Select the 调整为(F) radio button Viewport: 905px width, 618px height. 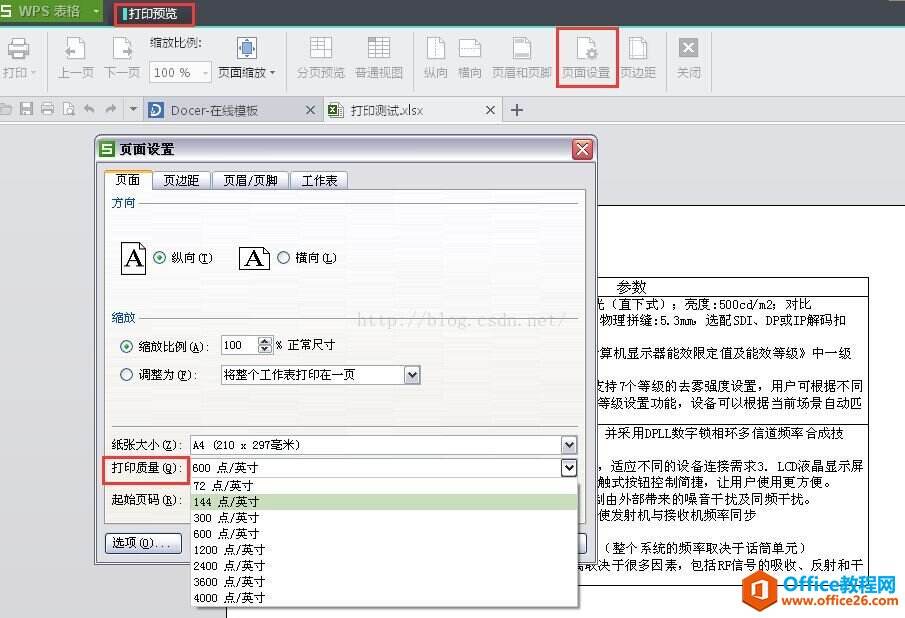[x=126, y=374]
